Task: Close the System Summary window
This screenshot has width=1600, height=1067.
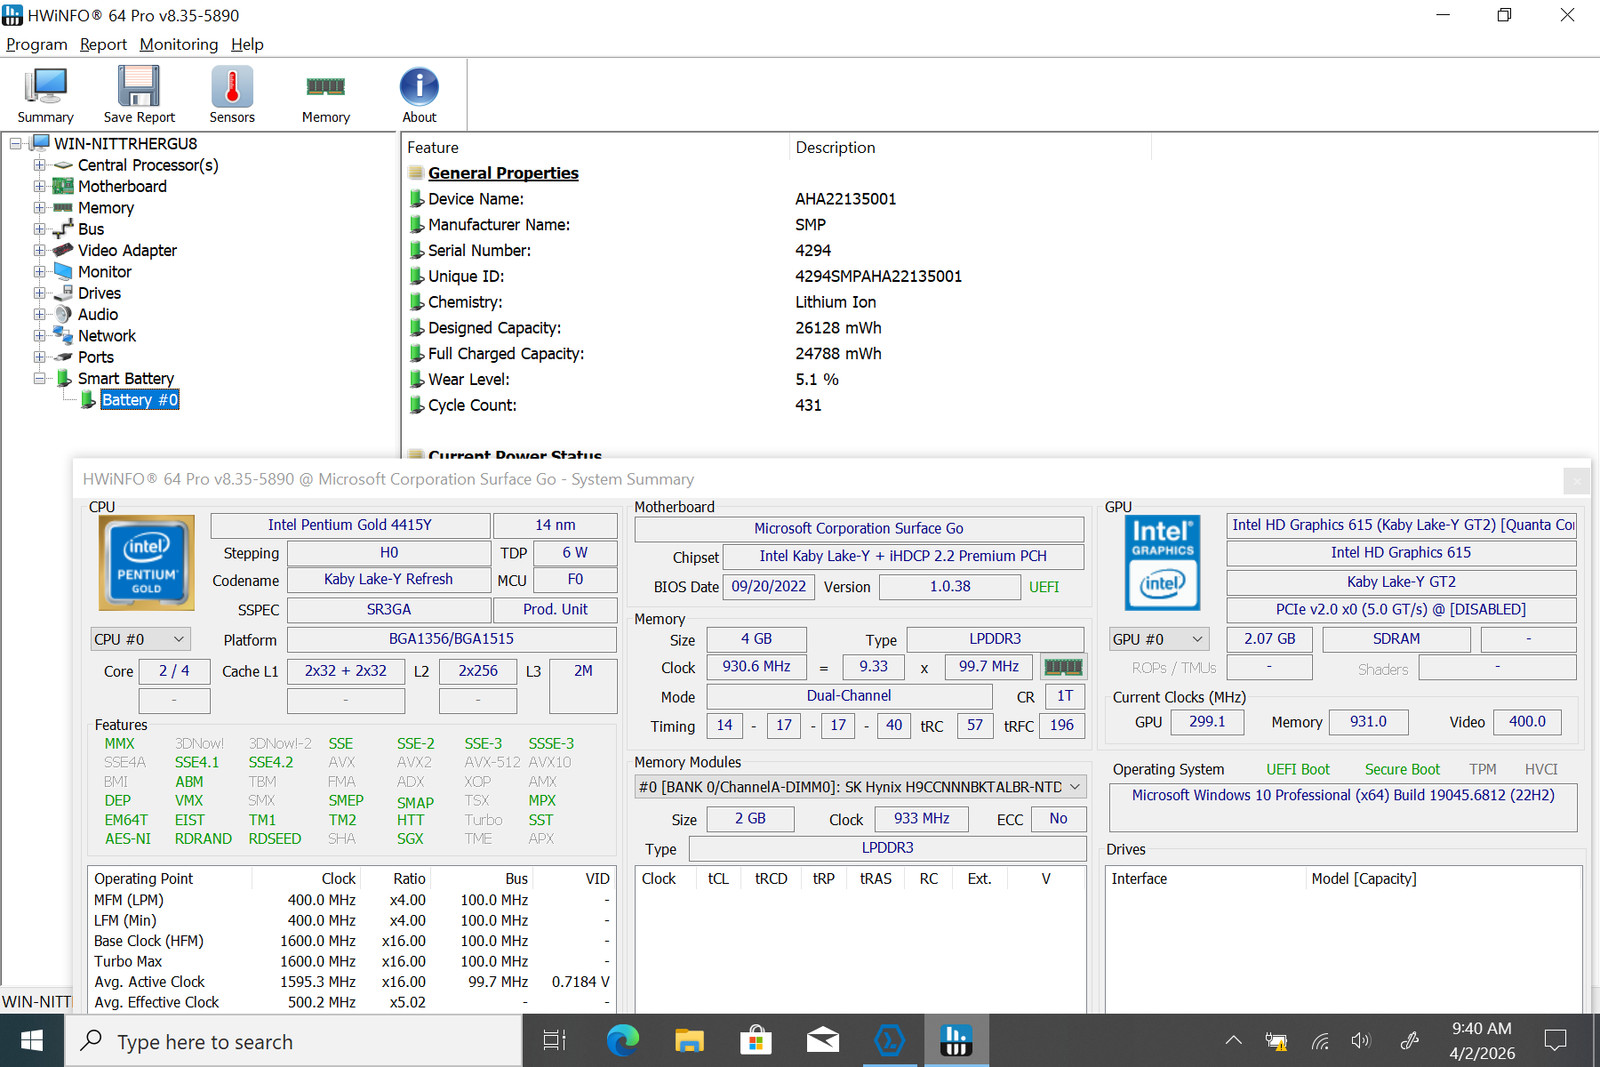Action: (1577, 481)
